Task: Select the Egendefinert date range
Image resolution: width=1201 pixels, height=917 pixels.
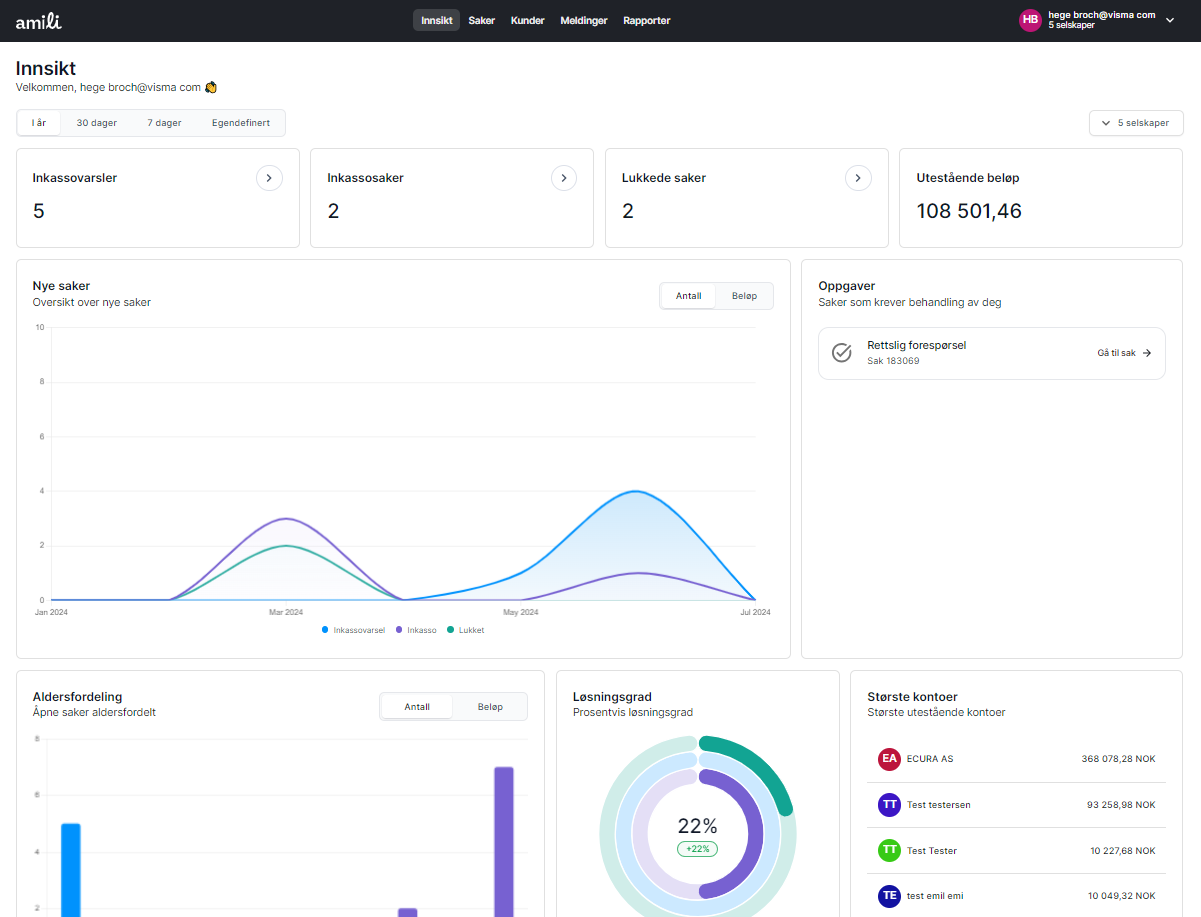Action: tap(240, 123)
